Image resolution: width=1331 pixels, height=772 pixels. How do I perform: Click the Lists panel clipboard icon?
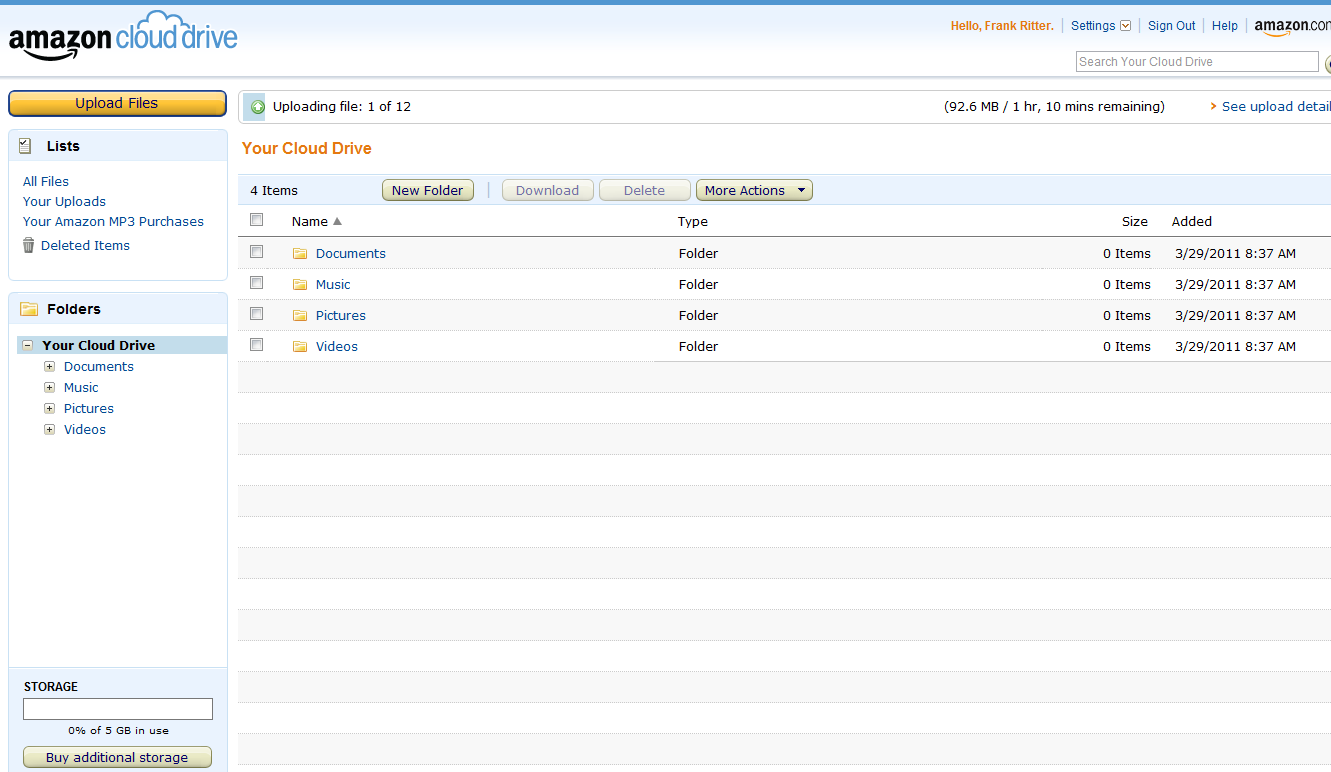[x=25, y=146]
